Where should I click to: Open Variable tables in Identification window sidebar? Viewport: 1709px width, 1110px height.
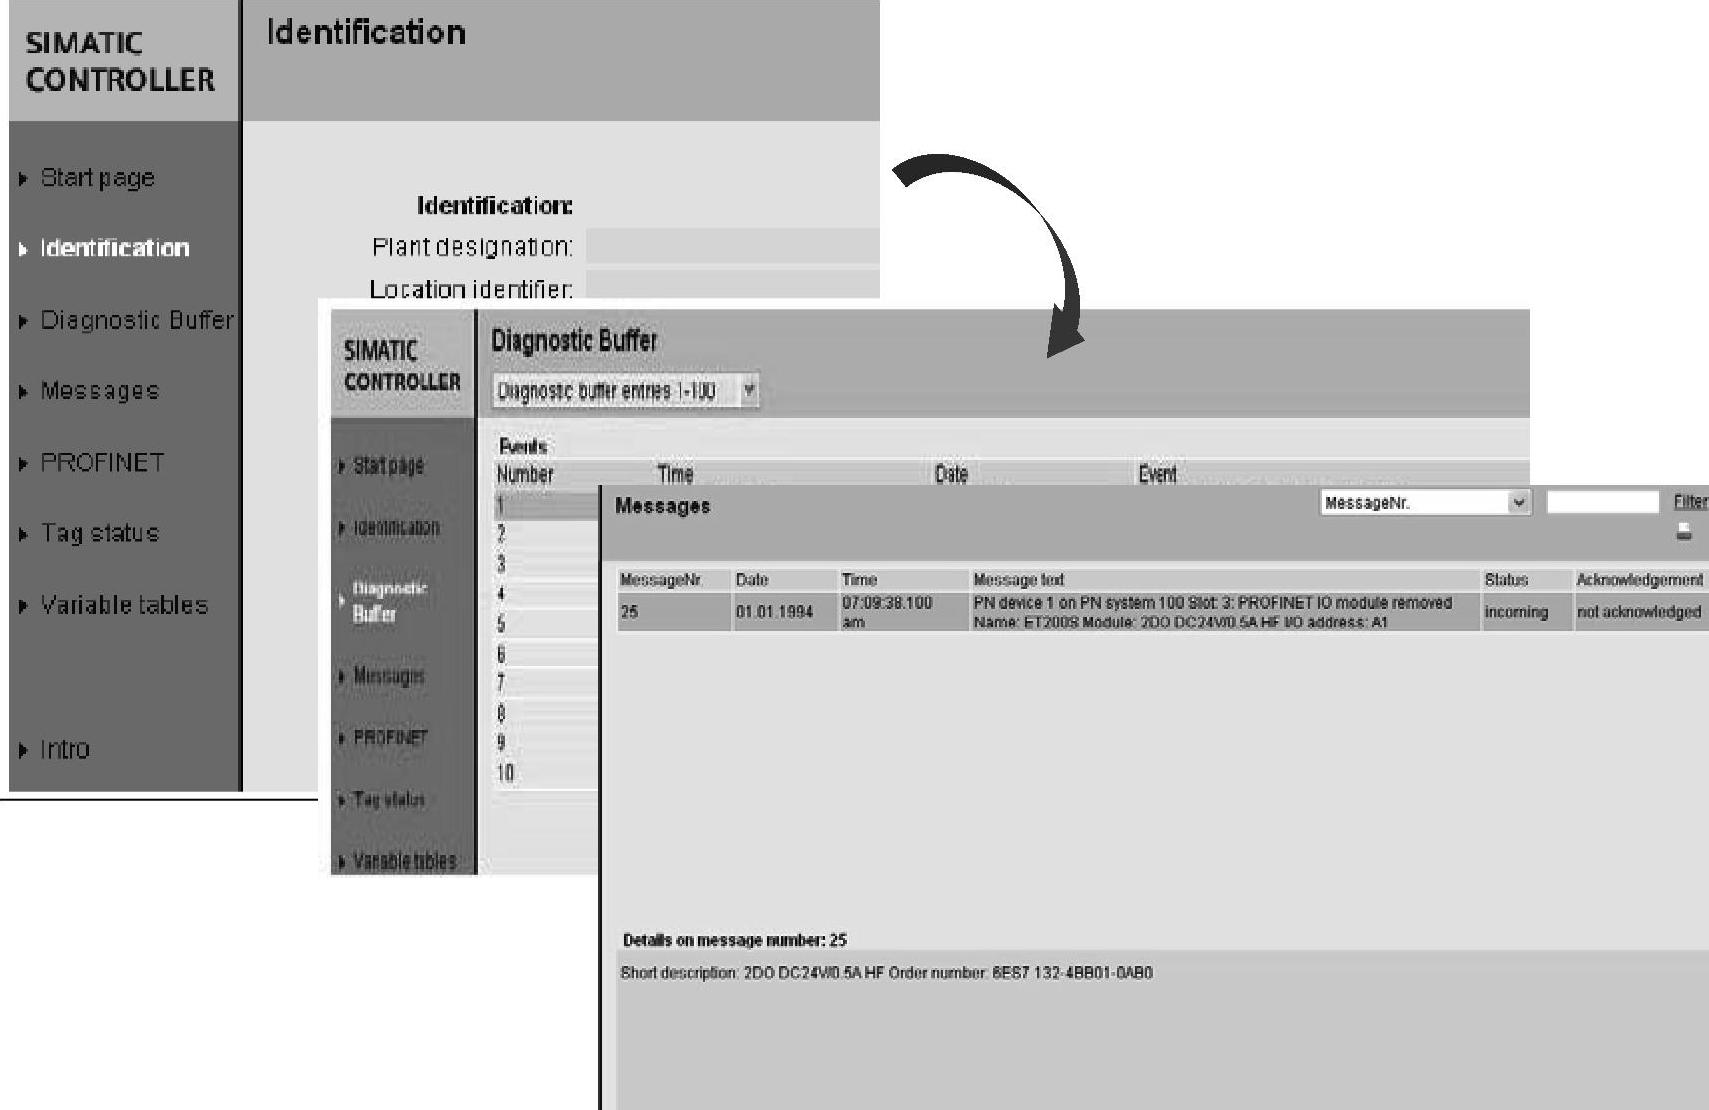(123, 605)
